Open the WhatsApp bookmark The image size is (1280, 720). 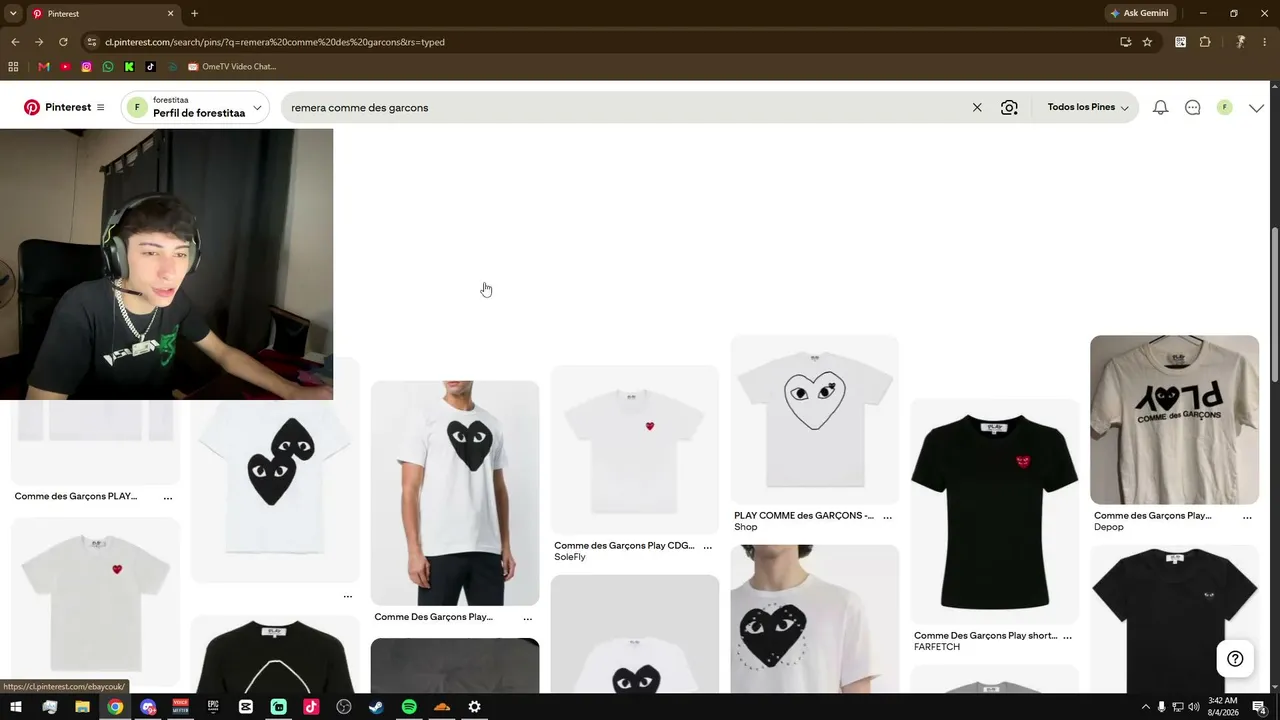(108, 67)
